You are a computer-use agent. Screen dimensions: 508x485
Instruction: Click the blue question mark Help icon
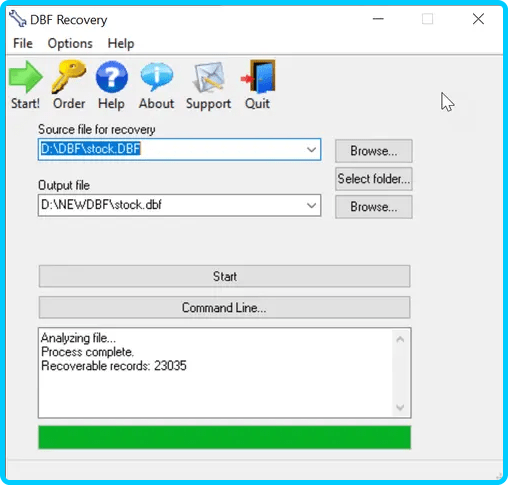(112, 77)
